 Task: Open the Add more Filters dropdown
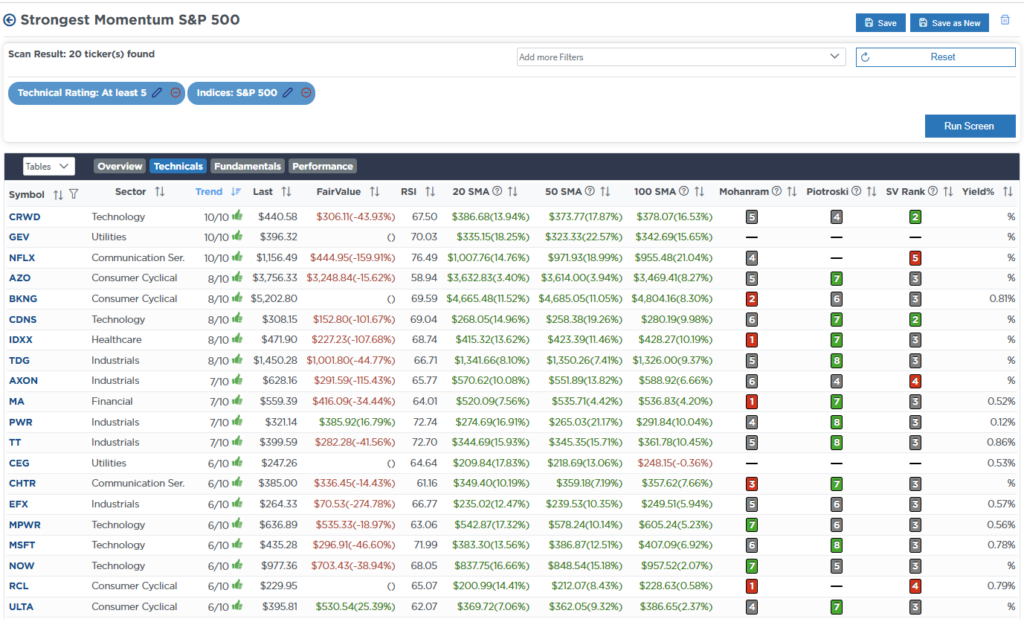[x=681, y=57]
